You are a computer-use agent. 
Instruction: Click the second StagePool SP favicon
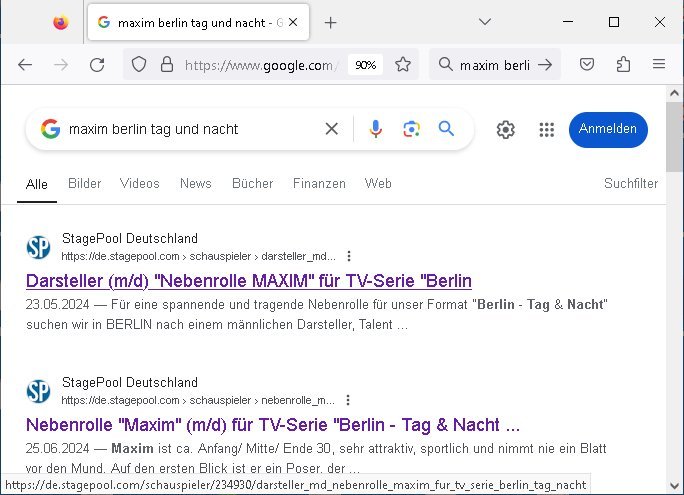tap(38, 391)
